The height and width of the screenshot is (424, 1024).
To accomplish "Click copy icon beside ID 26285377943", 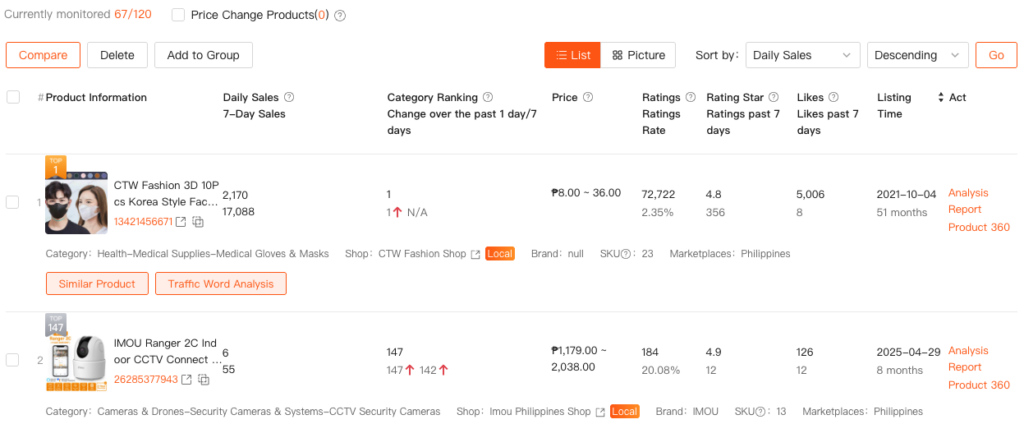I will pos(203,380).
